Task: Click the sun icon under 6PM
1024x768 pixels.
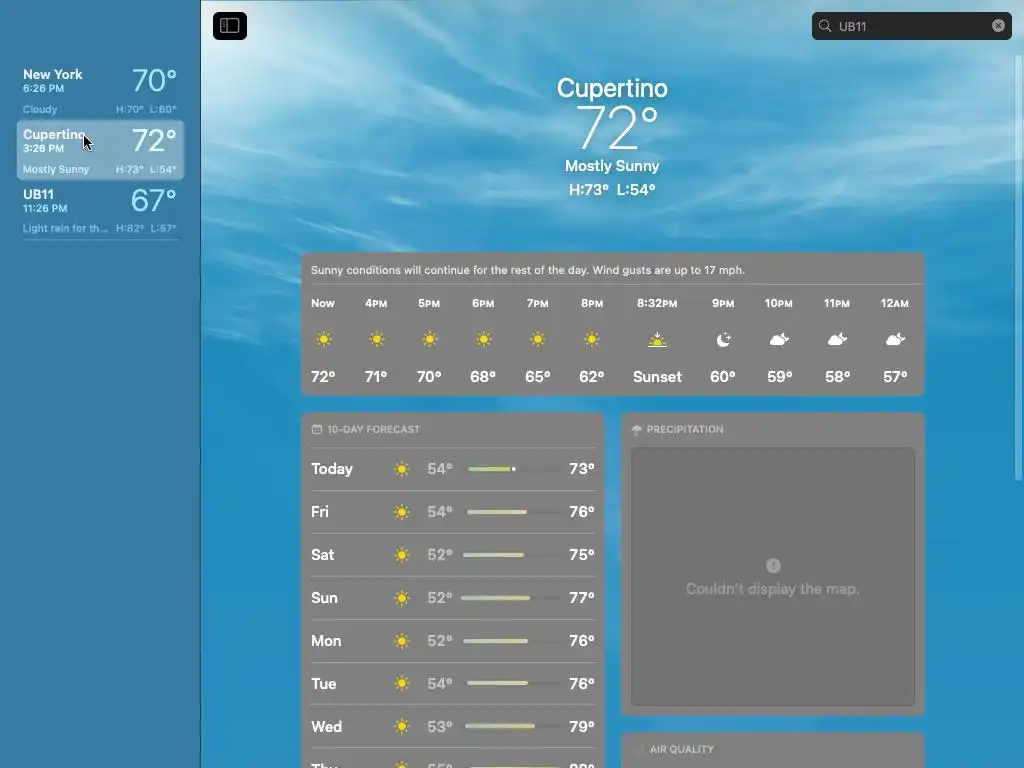Action: coord(483,339)
